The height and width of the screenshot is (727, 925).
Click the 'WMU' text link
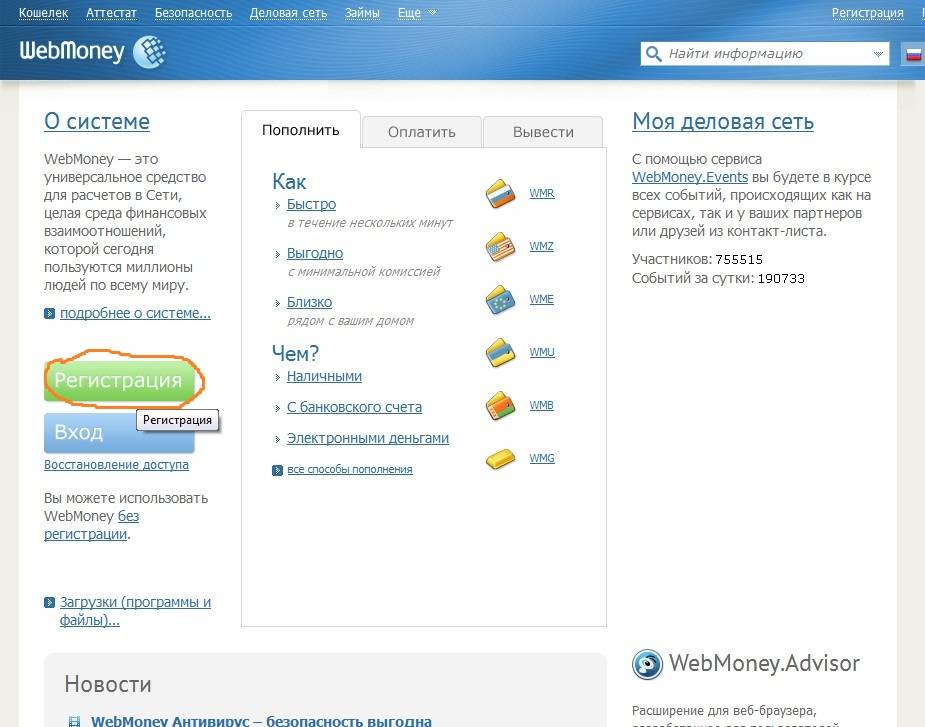[542, 352]
